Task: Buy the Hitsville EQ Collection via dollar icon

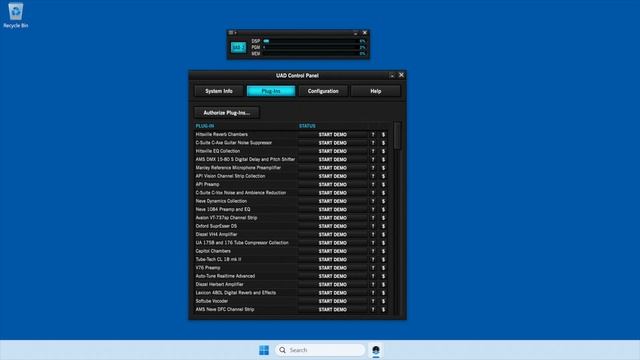Action: pyautogui.click(x=383, y=151)
